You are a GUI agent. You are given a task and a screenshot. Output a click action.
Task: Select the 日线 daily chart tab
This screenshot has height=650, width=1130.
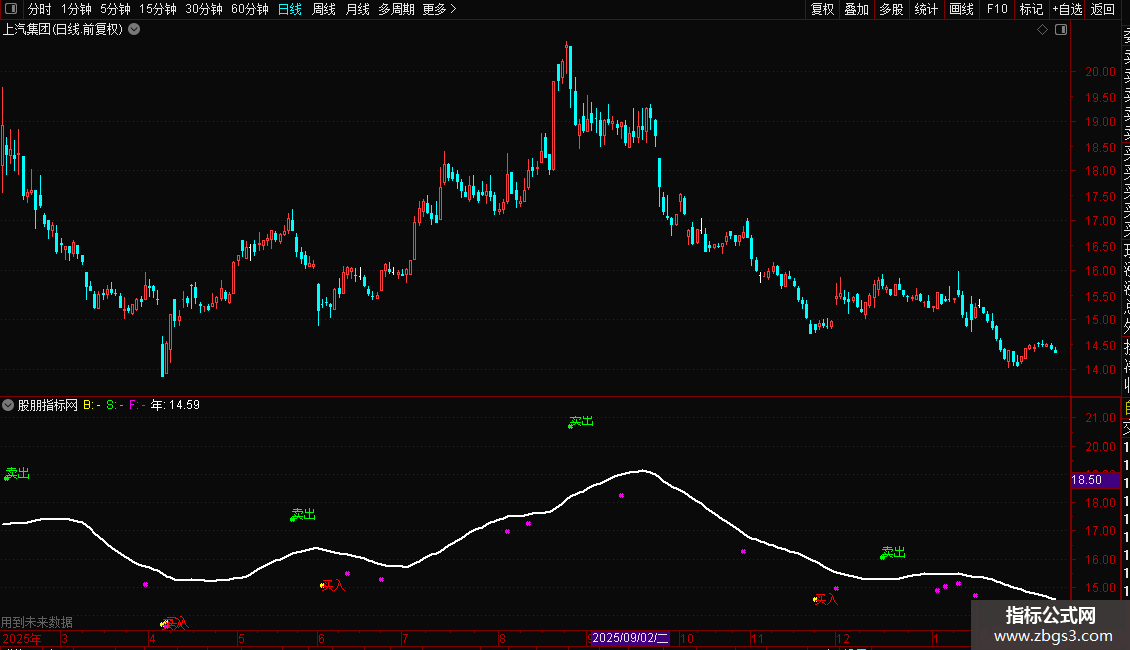click(290, 9)
